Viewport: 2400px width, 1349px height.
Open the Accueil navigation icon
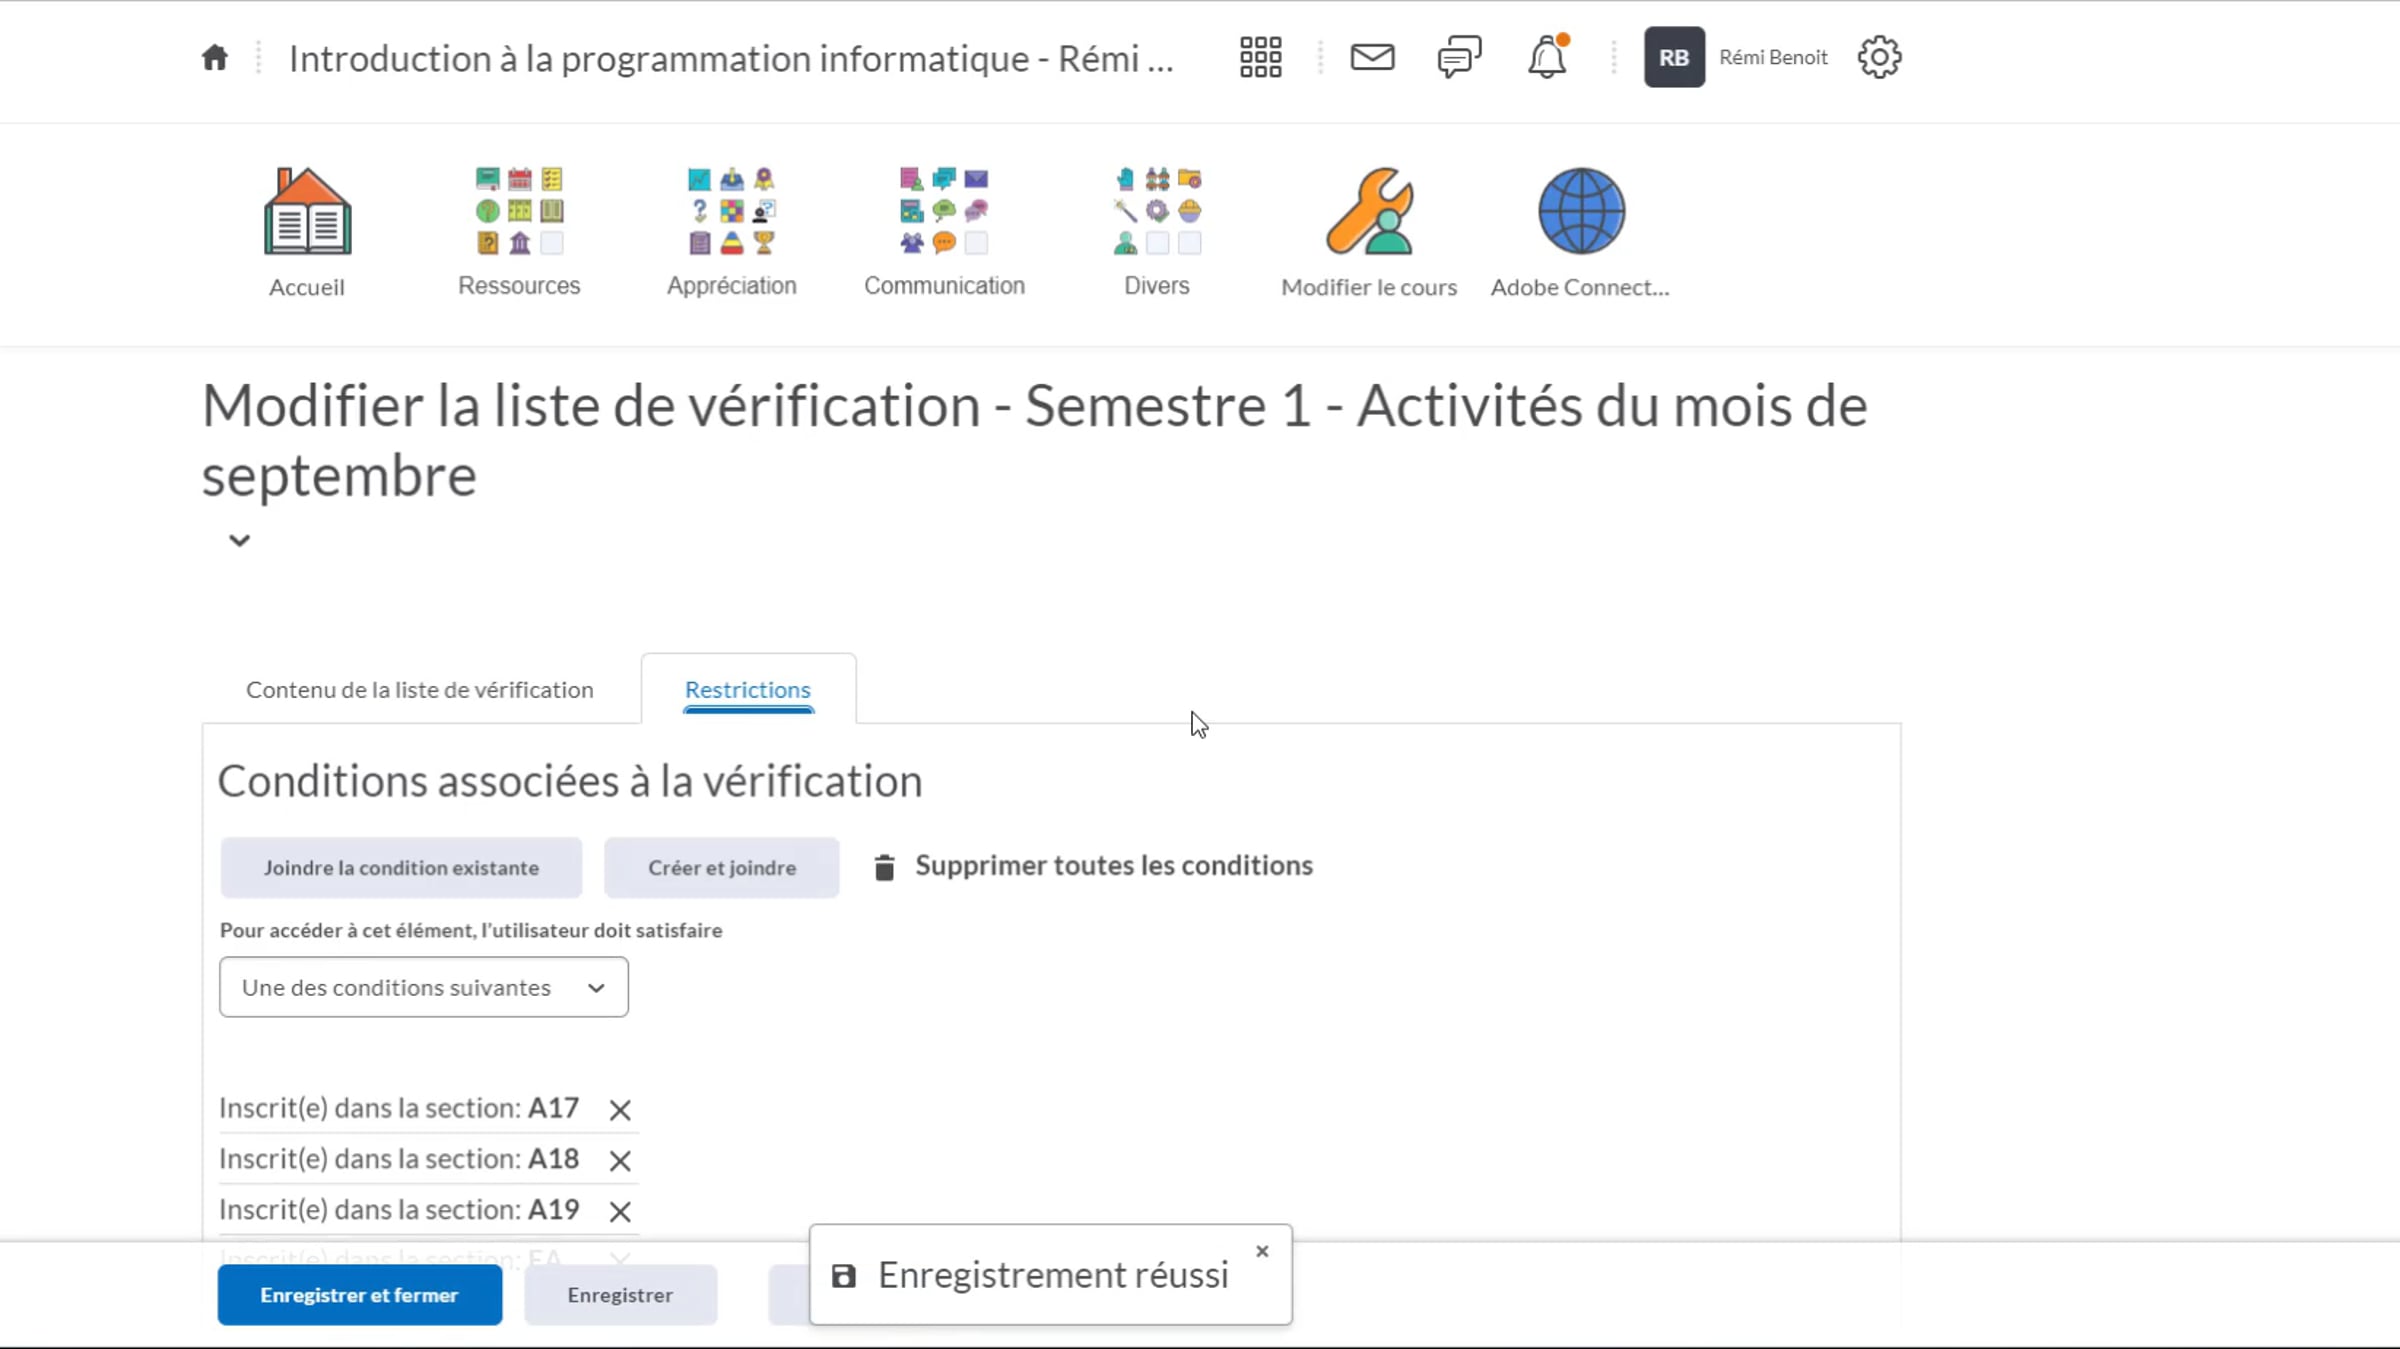click(x=307, y=232)
